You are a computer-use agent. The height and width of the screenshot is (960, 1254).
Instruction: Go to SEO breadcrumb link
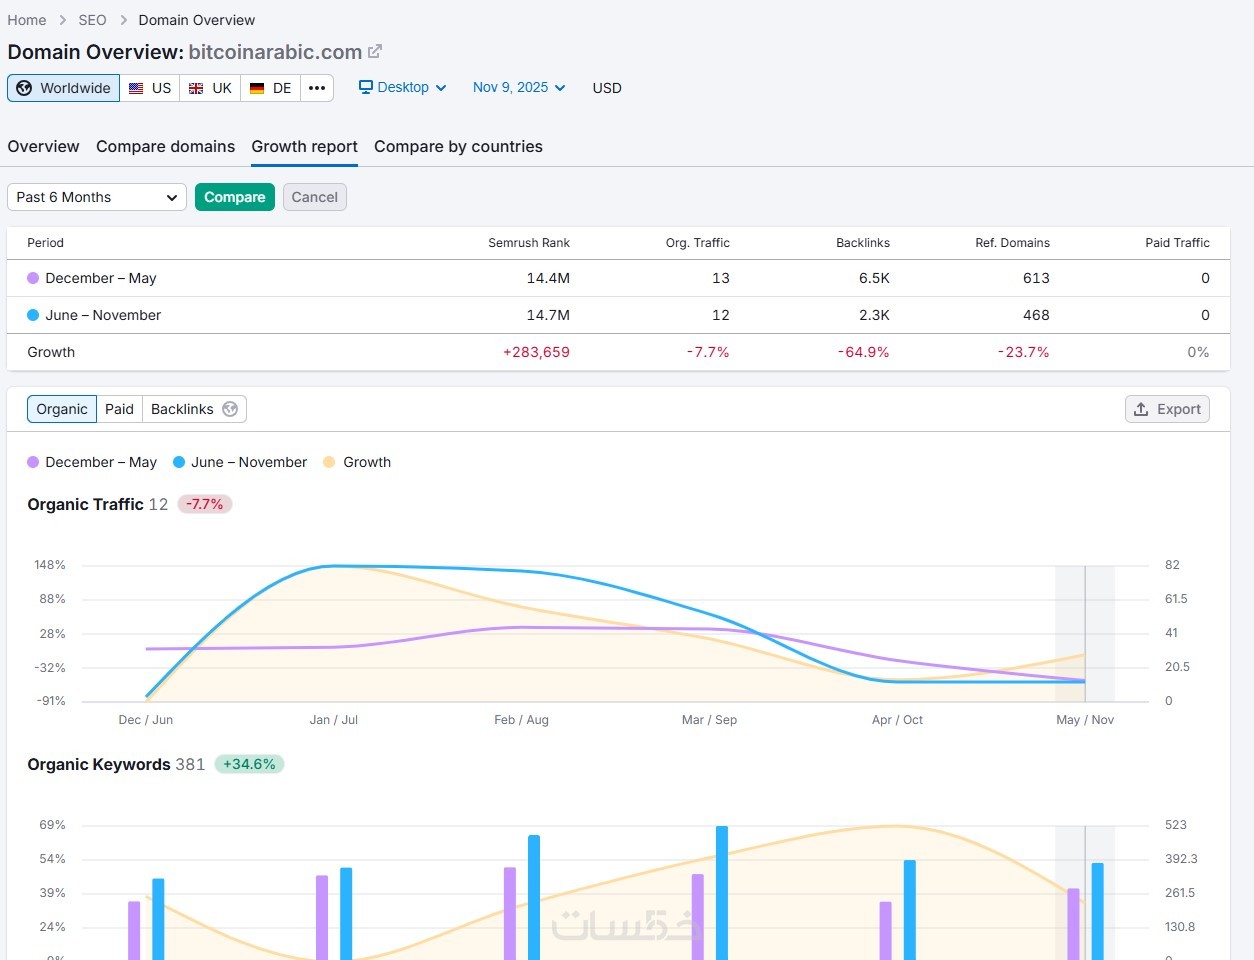point(92,20)
